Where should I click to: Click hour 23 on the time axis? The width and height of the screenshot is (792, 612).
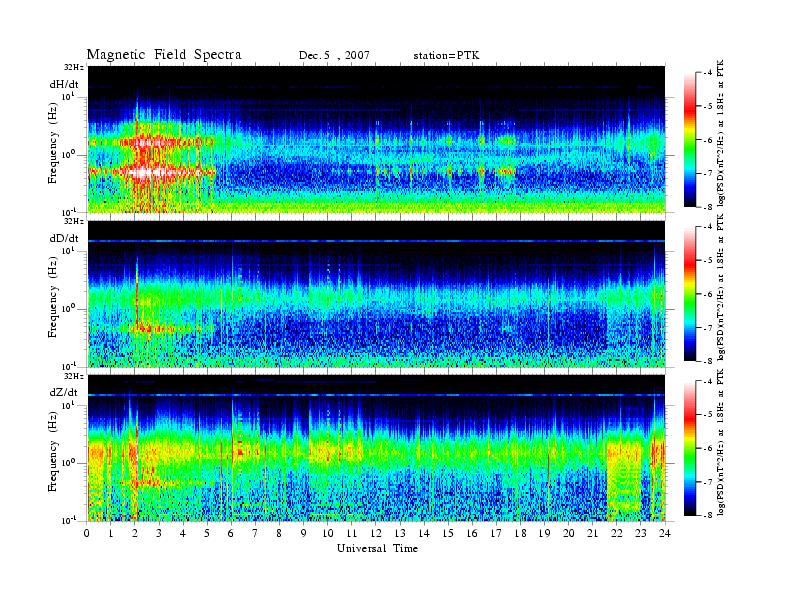[641, 533]
